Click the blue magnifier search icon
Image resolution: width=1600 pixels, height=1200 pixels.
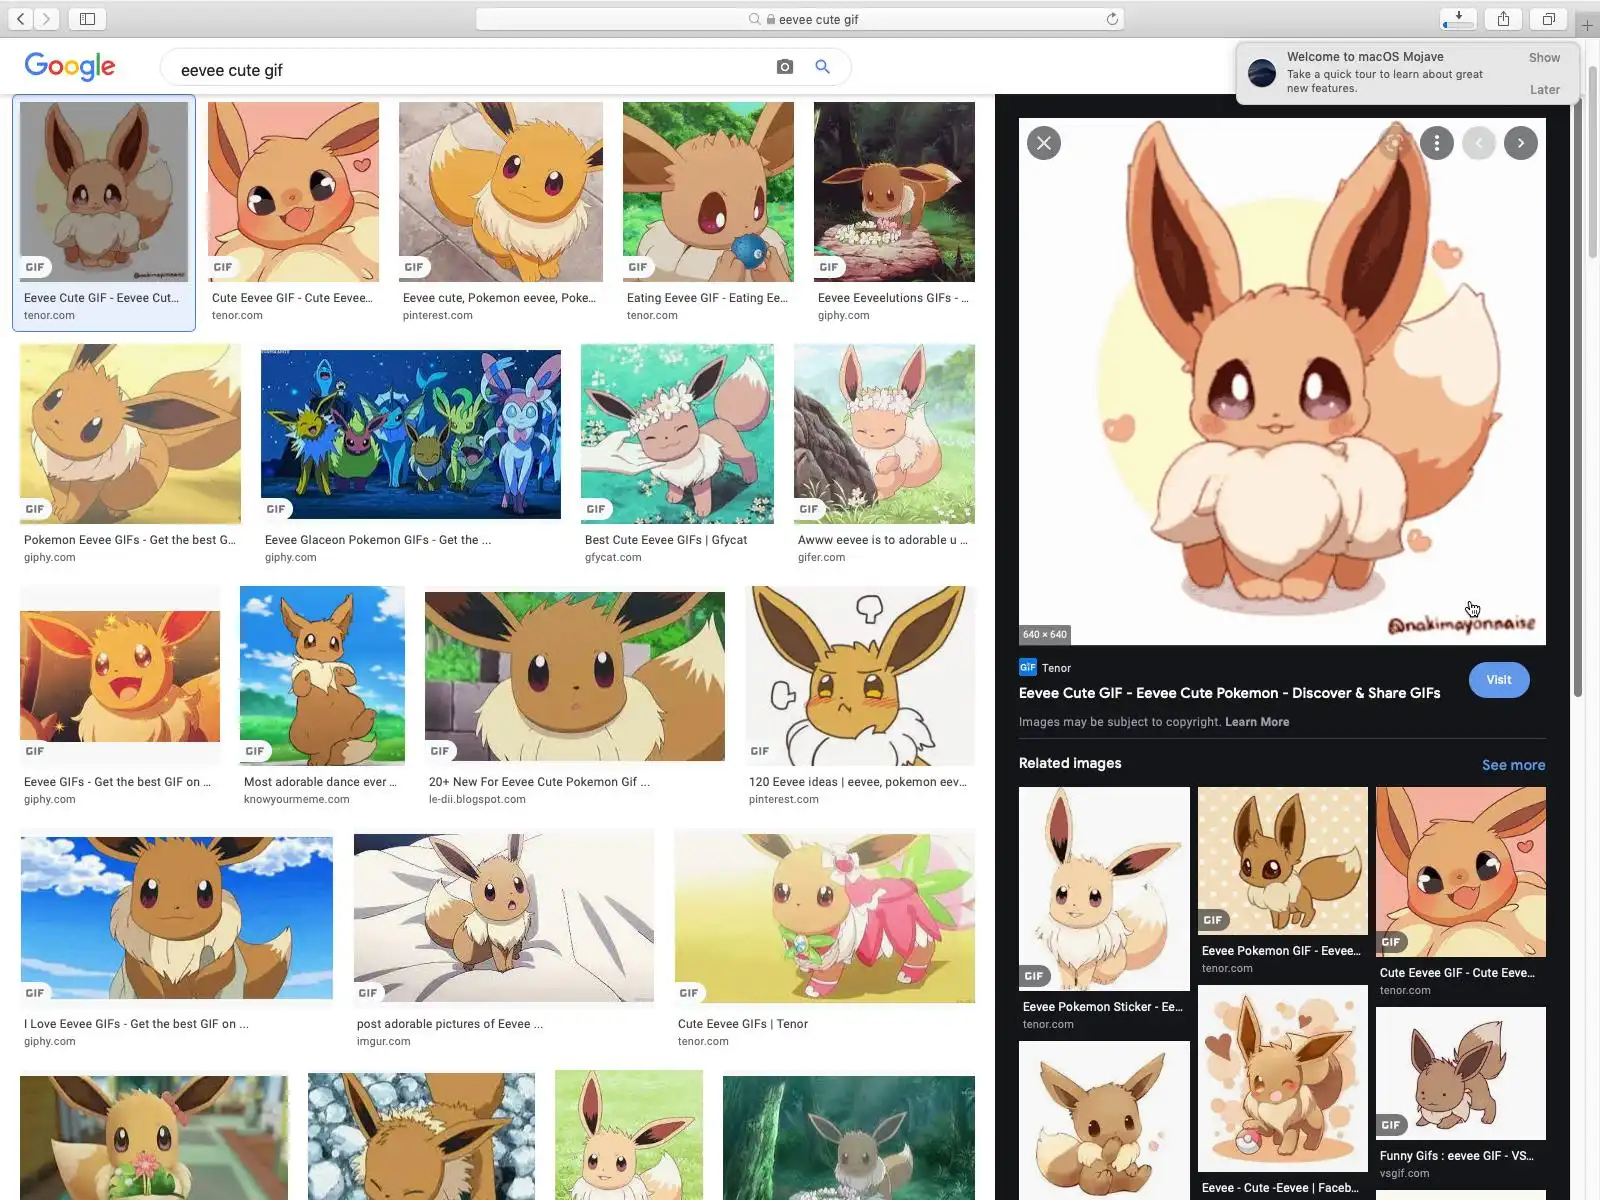point(822,67)
